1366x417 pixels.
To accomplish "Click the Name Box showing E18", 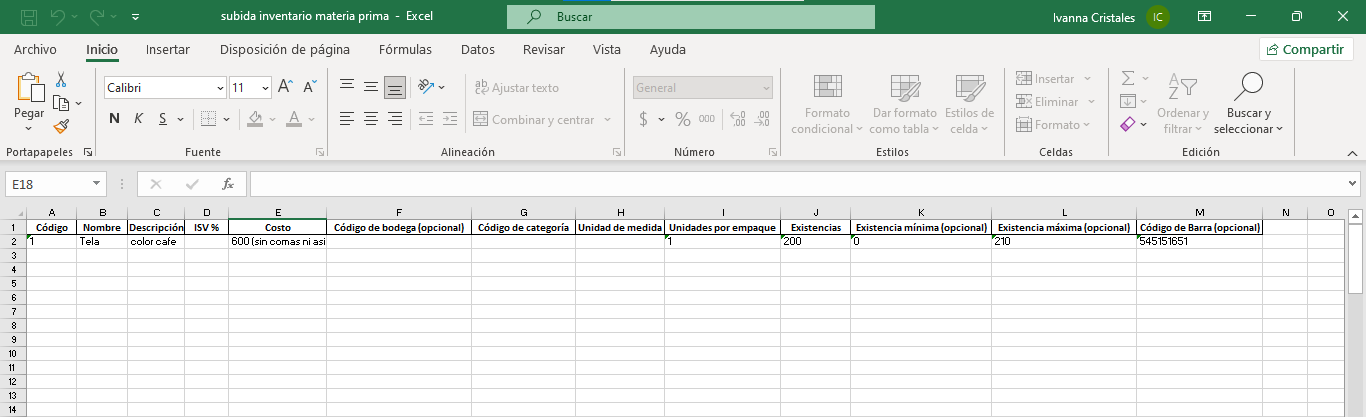I will click(x=56, y=184).
